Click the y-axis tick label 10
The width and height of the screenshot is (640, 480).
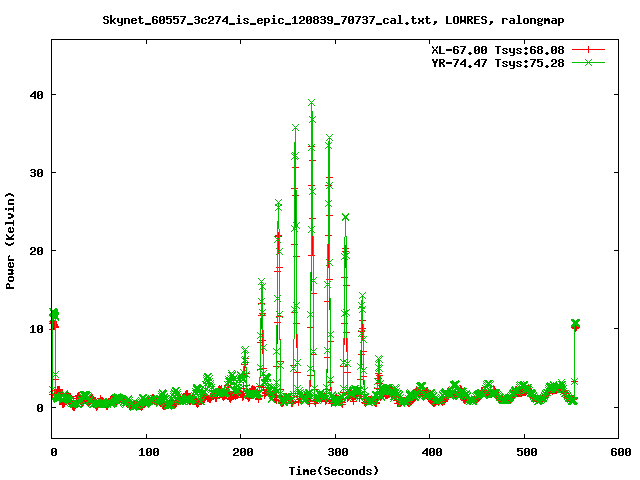(x=36, y=329)
